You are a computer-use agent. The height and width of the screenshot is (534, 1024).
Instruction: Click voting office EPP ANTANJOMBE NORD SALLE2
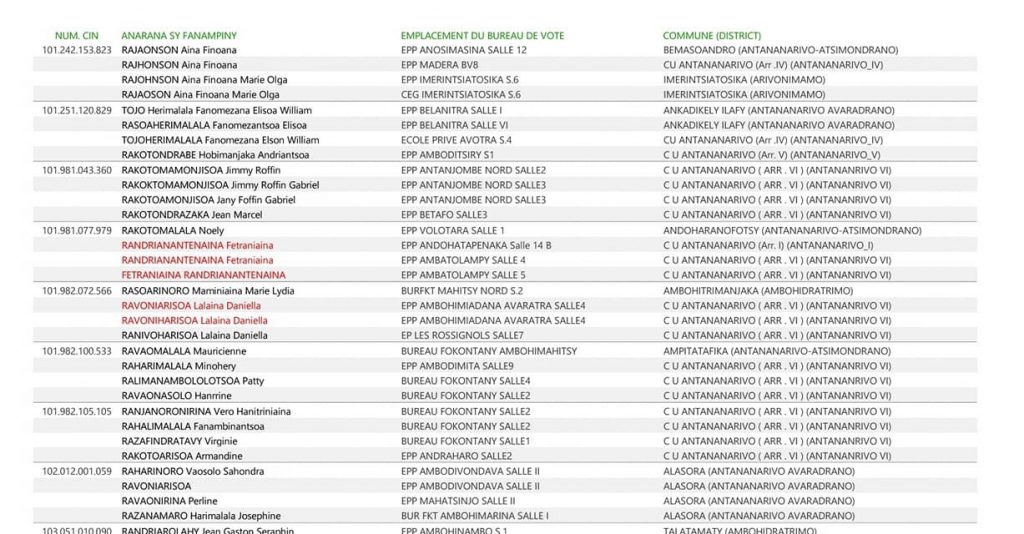pos(473,170)
